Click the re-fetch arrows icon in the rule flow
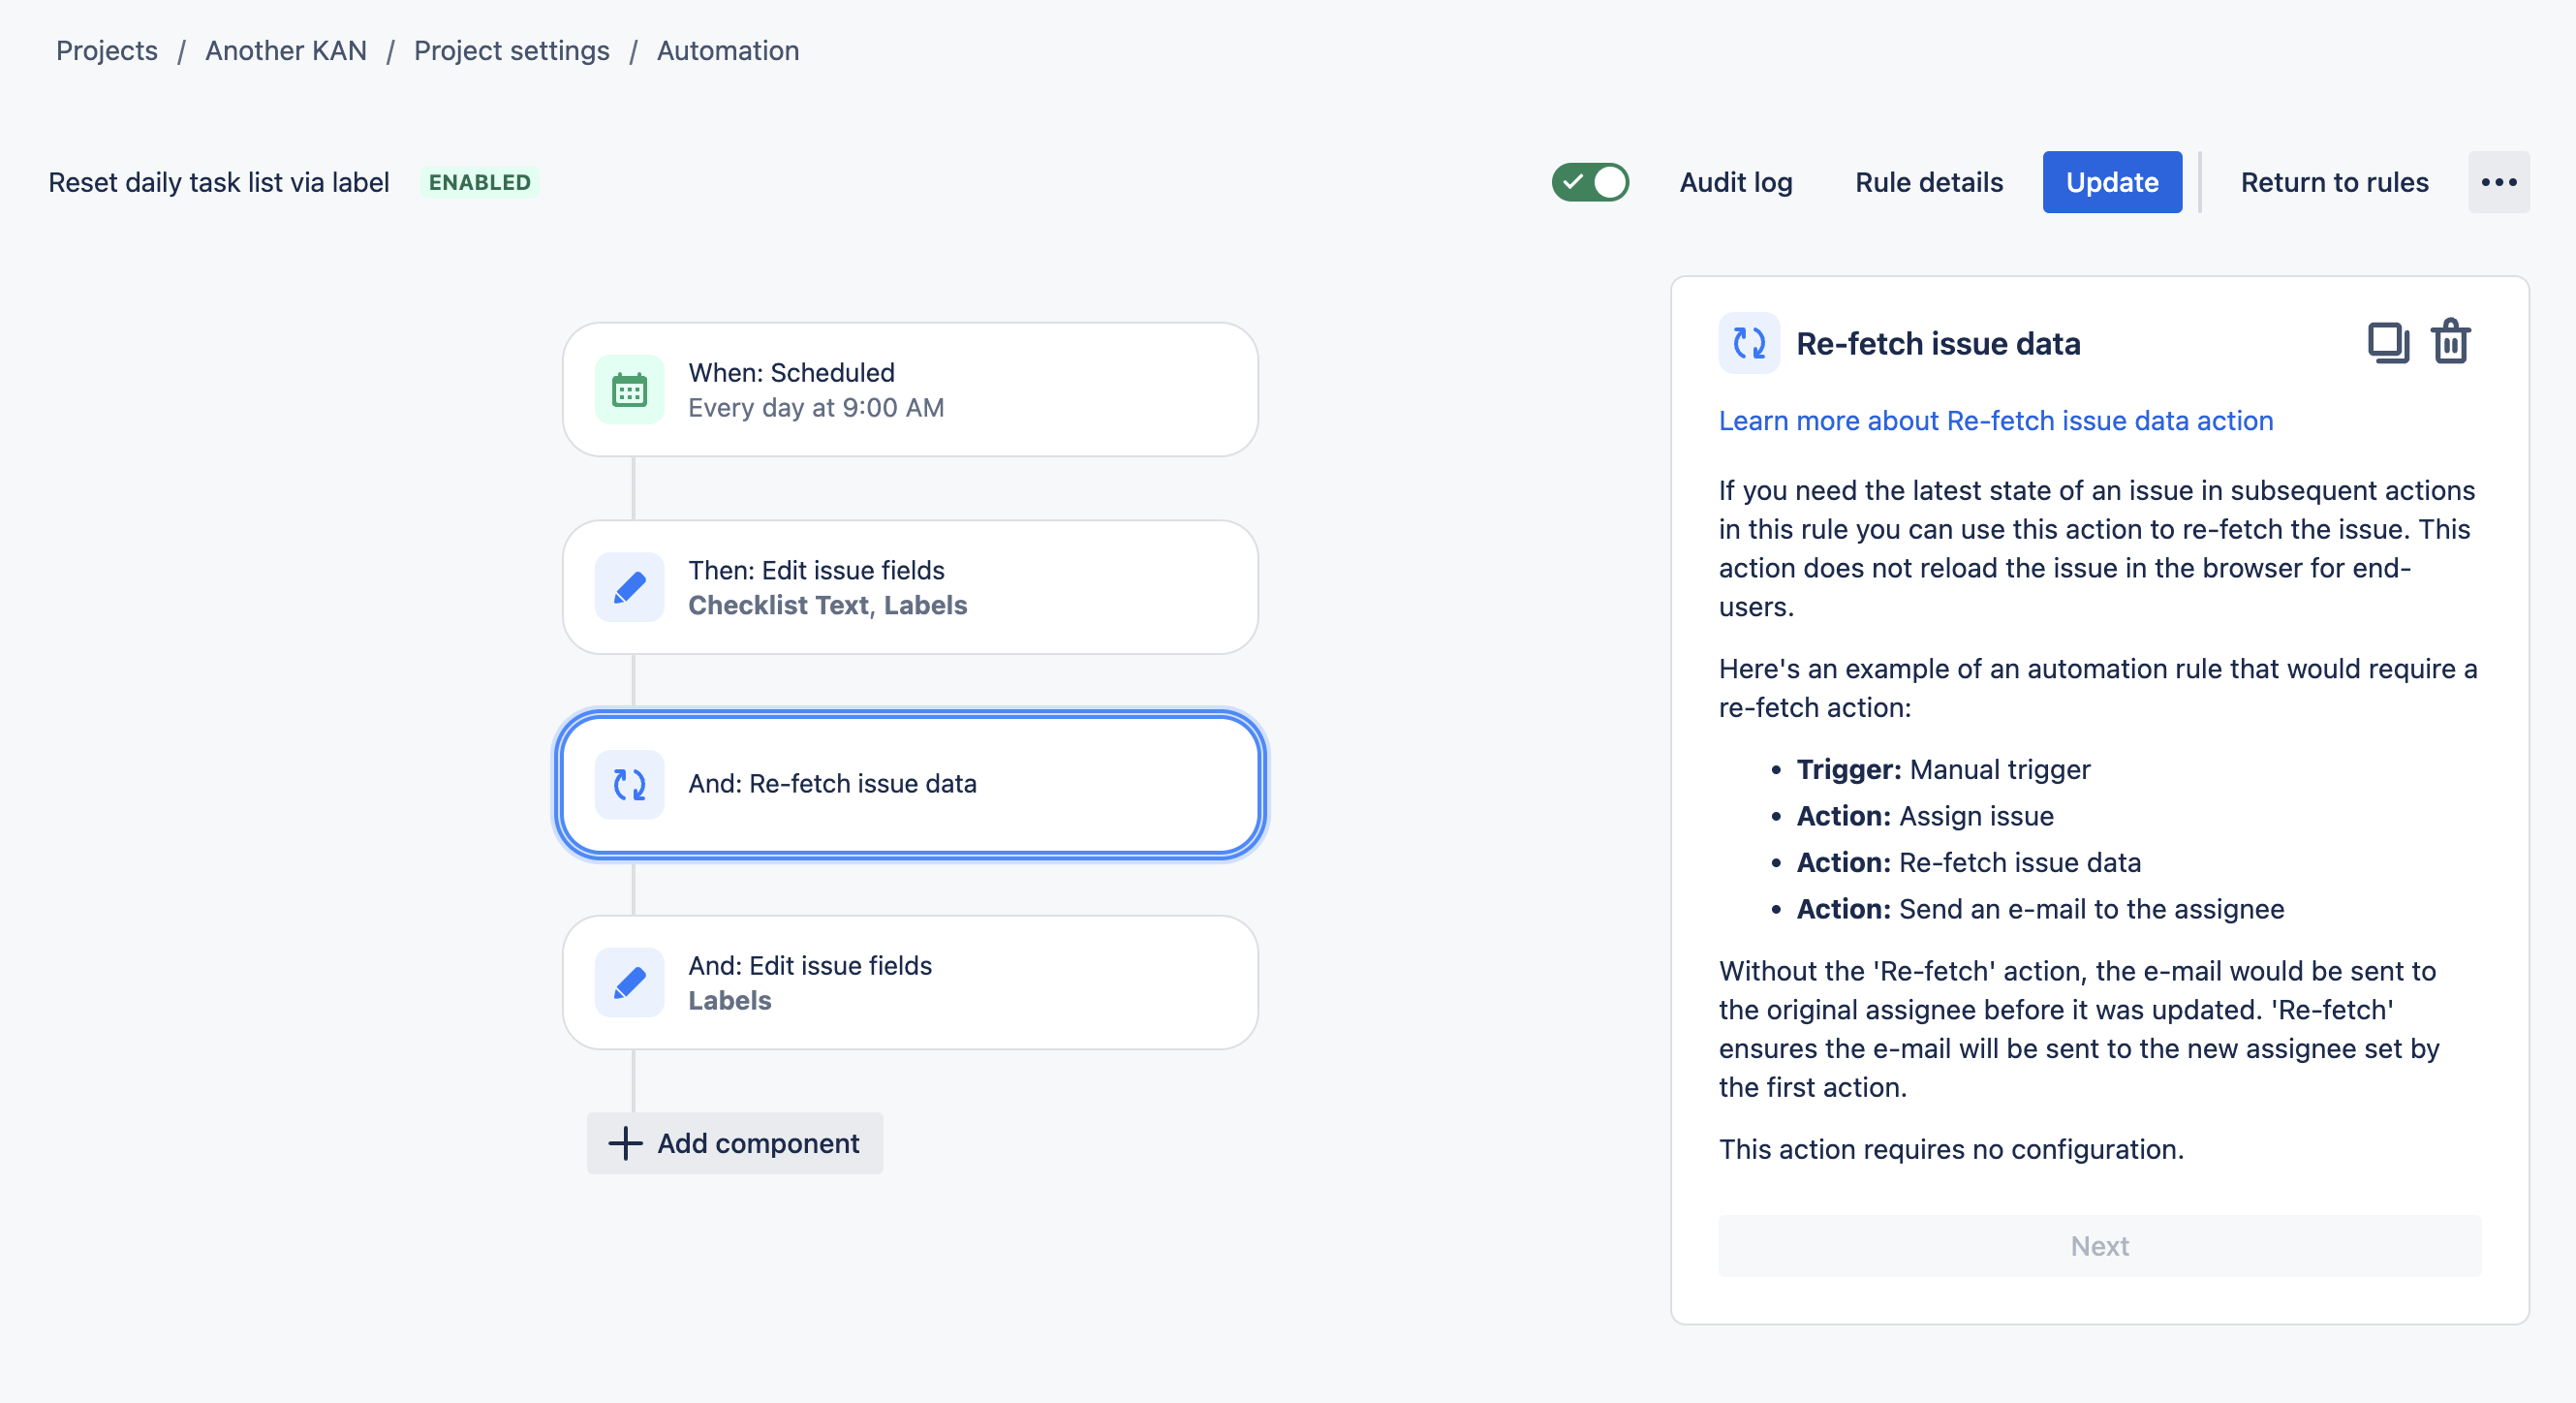Image resolution: width=2576 pixels, height=1403 pixels. point(629,784)
